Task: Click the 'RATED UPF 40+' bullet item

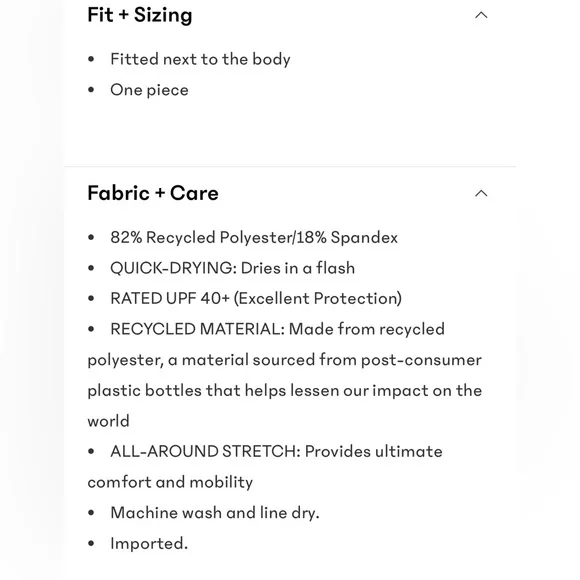Action: pos(256,299)
